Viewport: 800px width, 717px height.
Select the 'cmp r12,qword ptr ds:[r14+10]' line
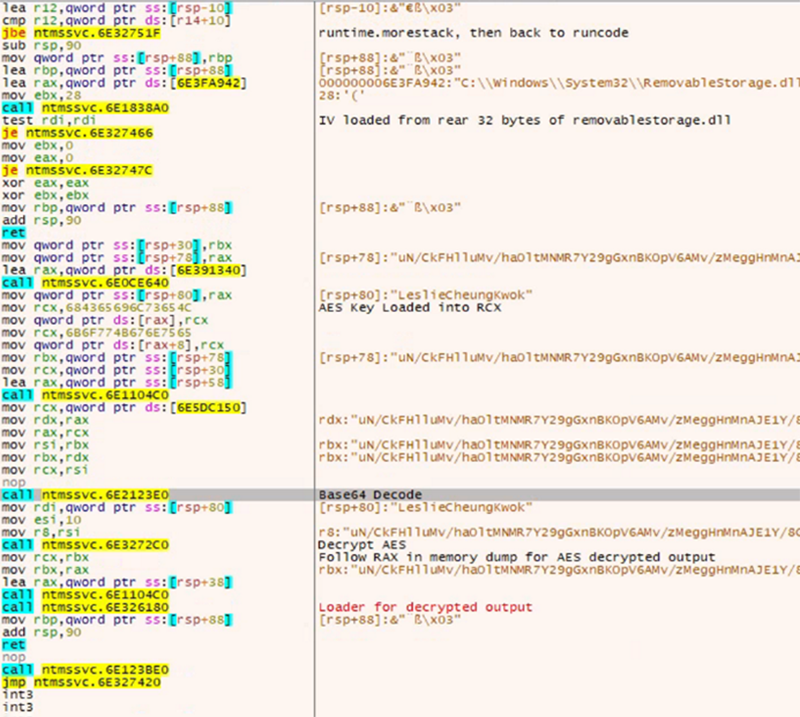coord(116,20)
